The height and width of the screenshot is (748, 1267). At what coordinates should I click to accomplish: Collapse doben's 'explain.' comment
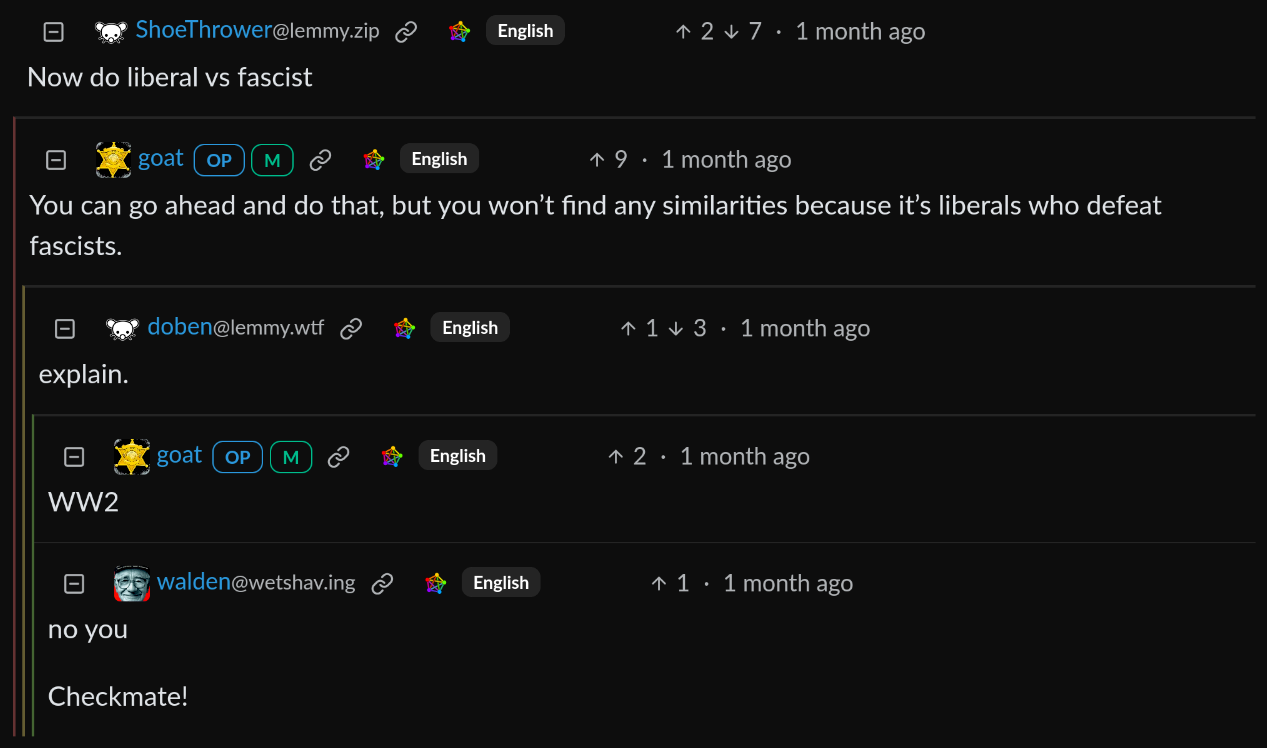click(x=65, y=329)
